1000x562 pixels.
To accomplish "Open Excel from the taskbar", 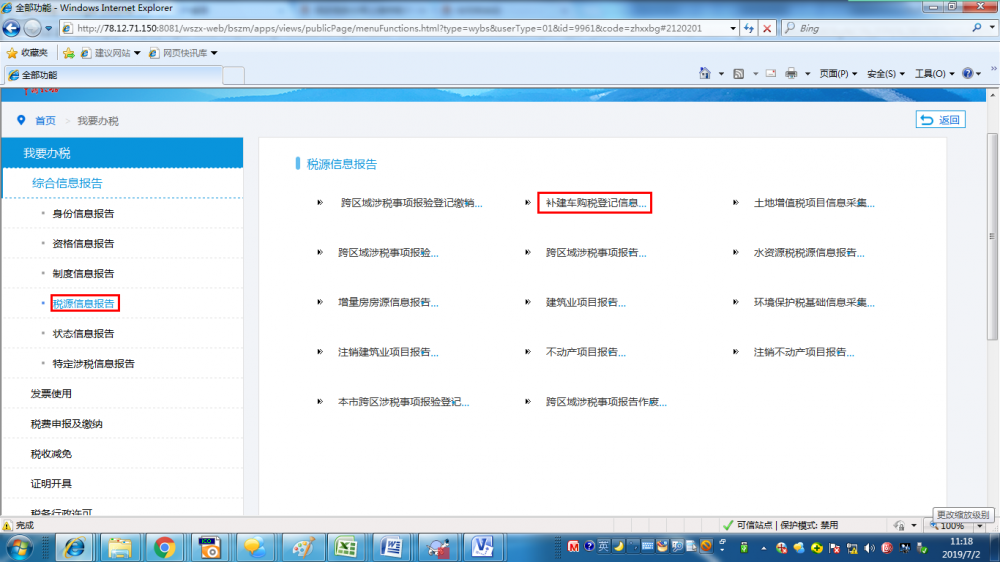I will pos(346,546).
